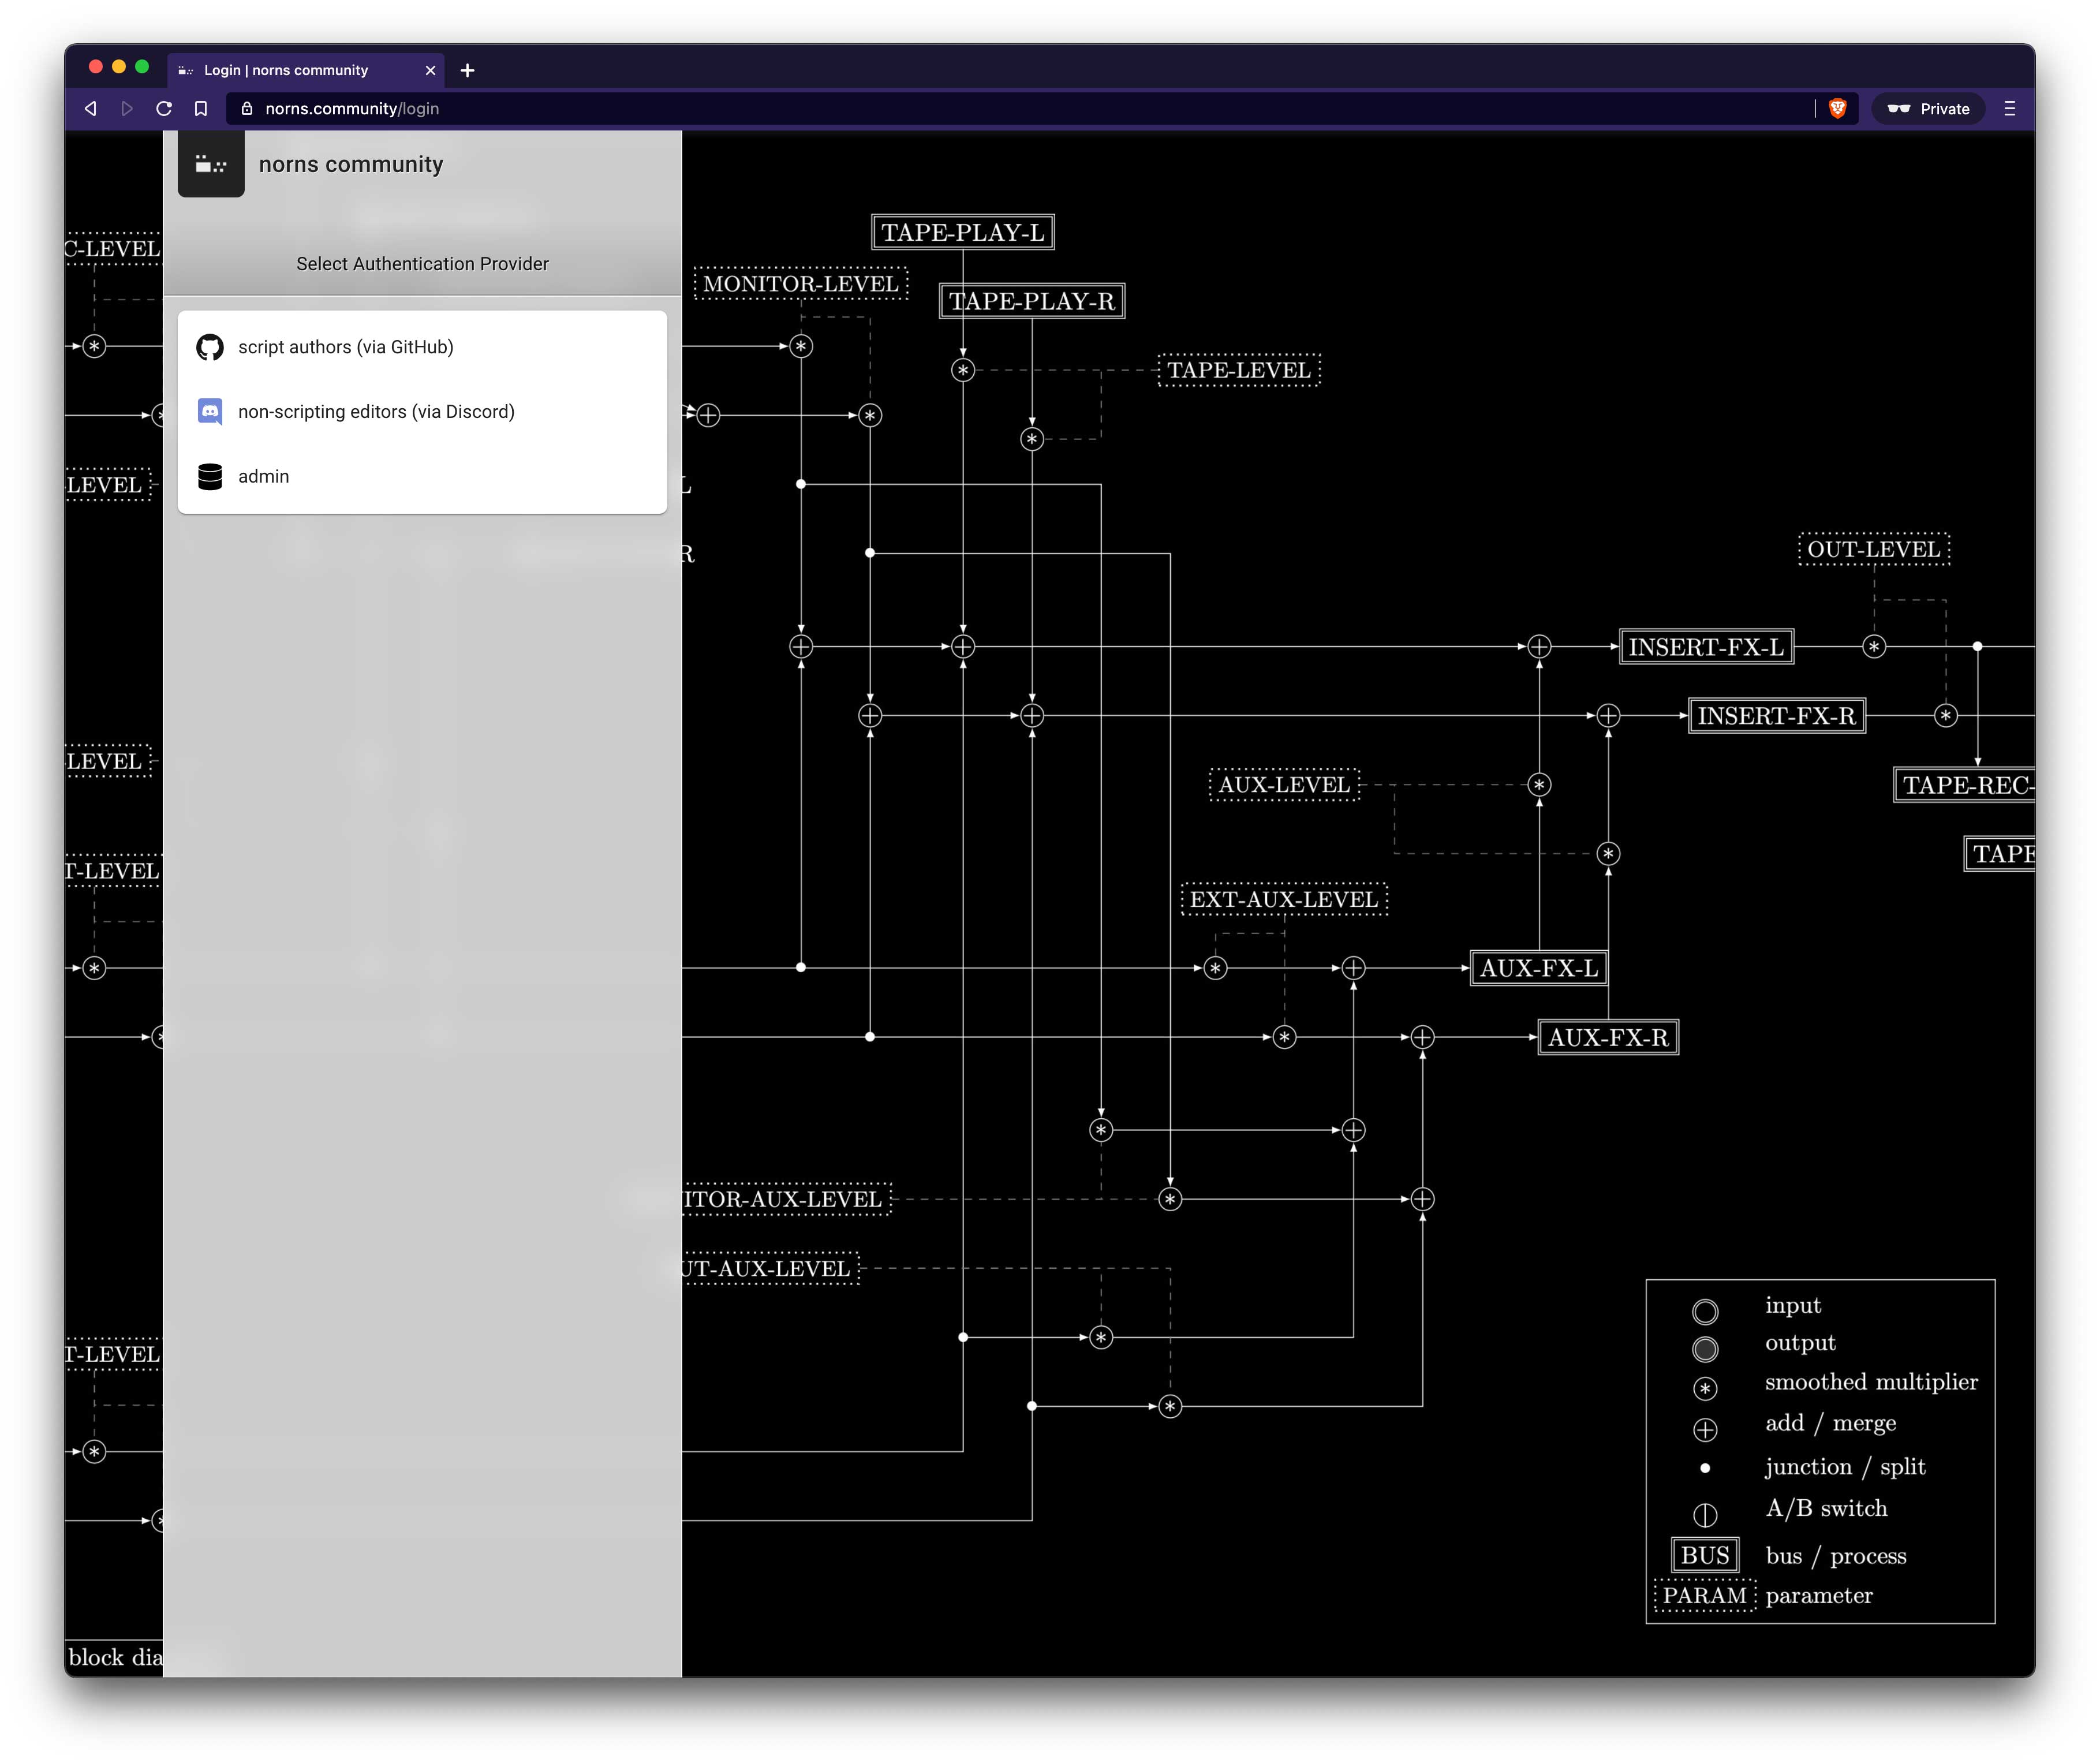The height and width of the screenshot is (1763, 2100).
Task: Click the PARAM legend box
Action: [x=1705, y=1595]
